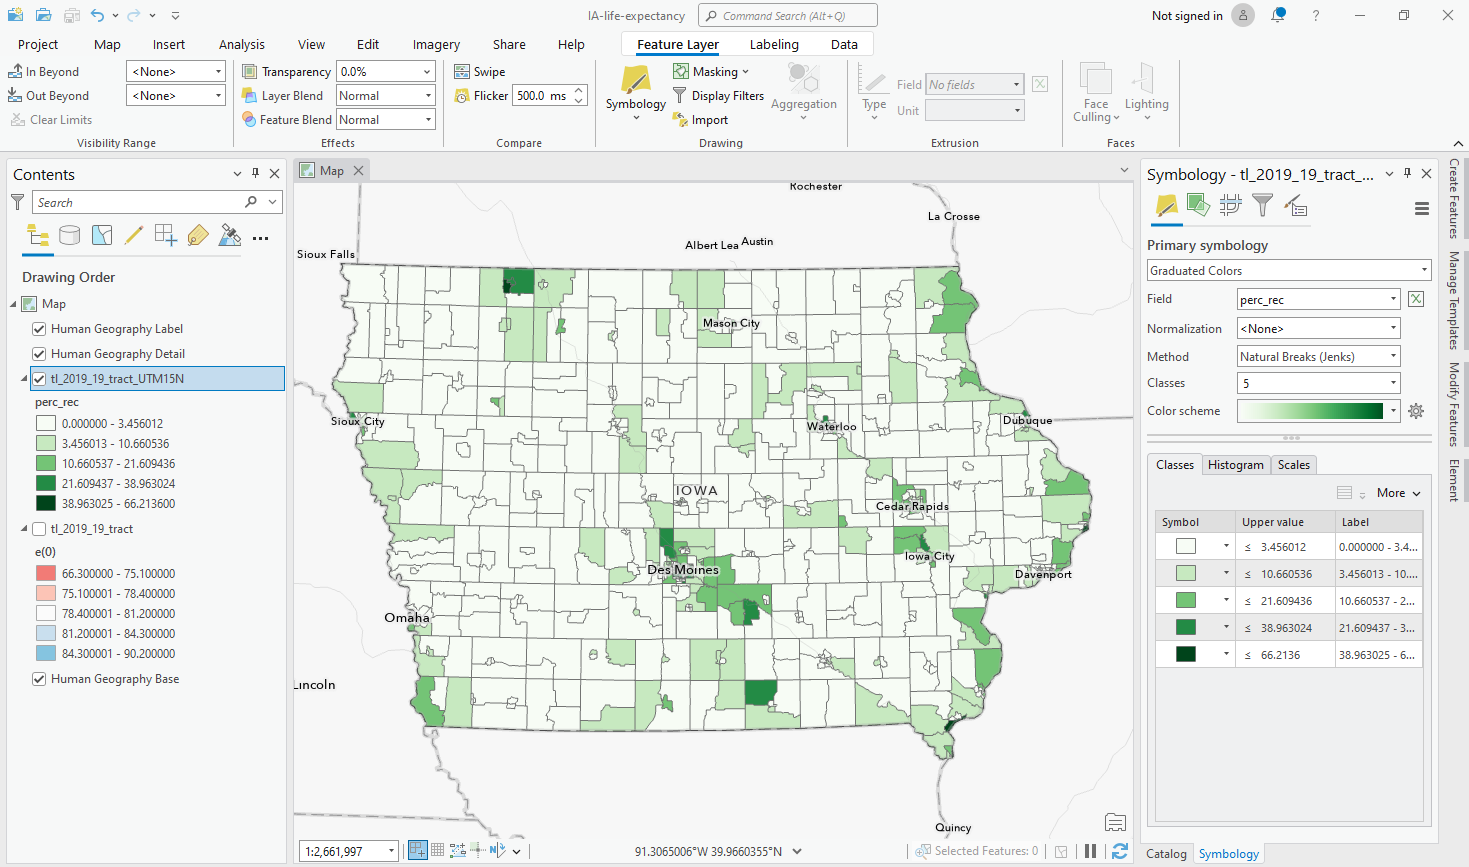Click the Masking tool icon
The height and width of the screenshot is (867, 1469).
[681, 71]
